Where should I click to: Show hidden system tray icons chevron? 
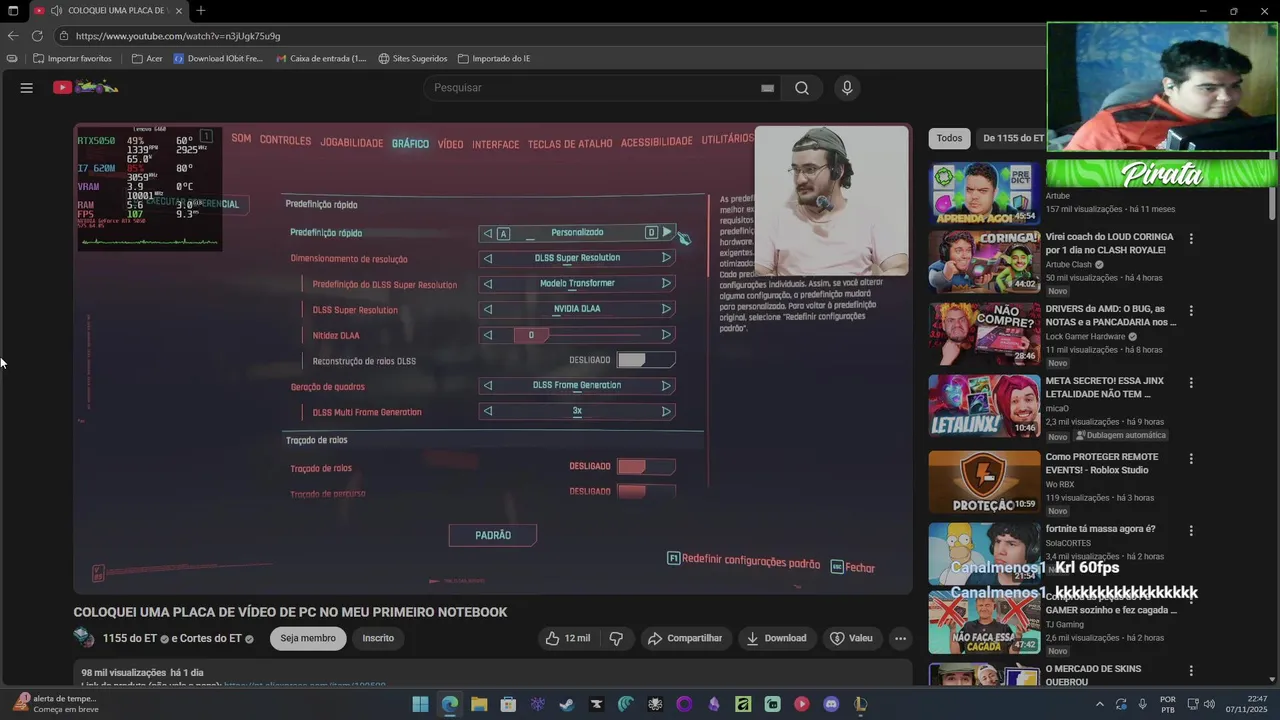coord(1100,704)
